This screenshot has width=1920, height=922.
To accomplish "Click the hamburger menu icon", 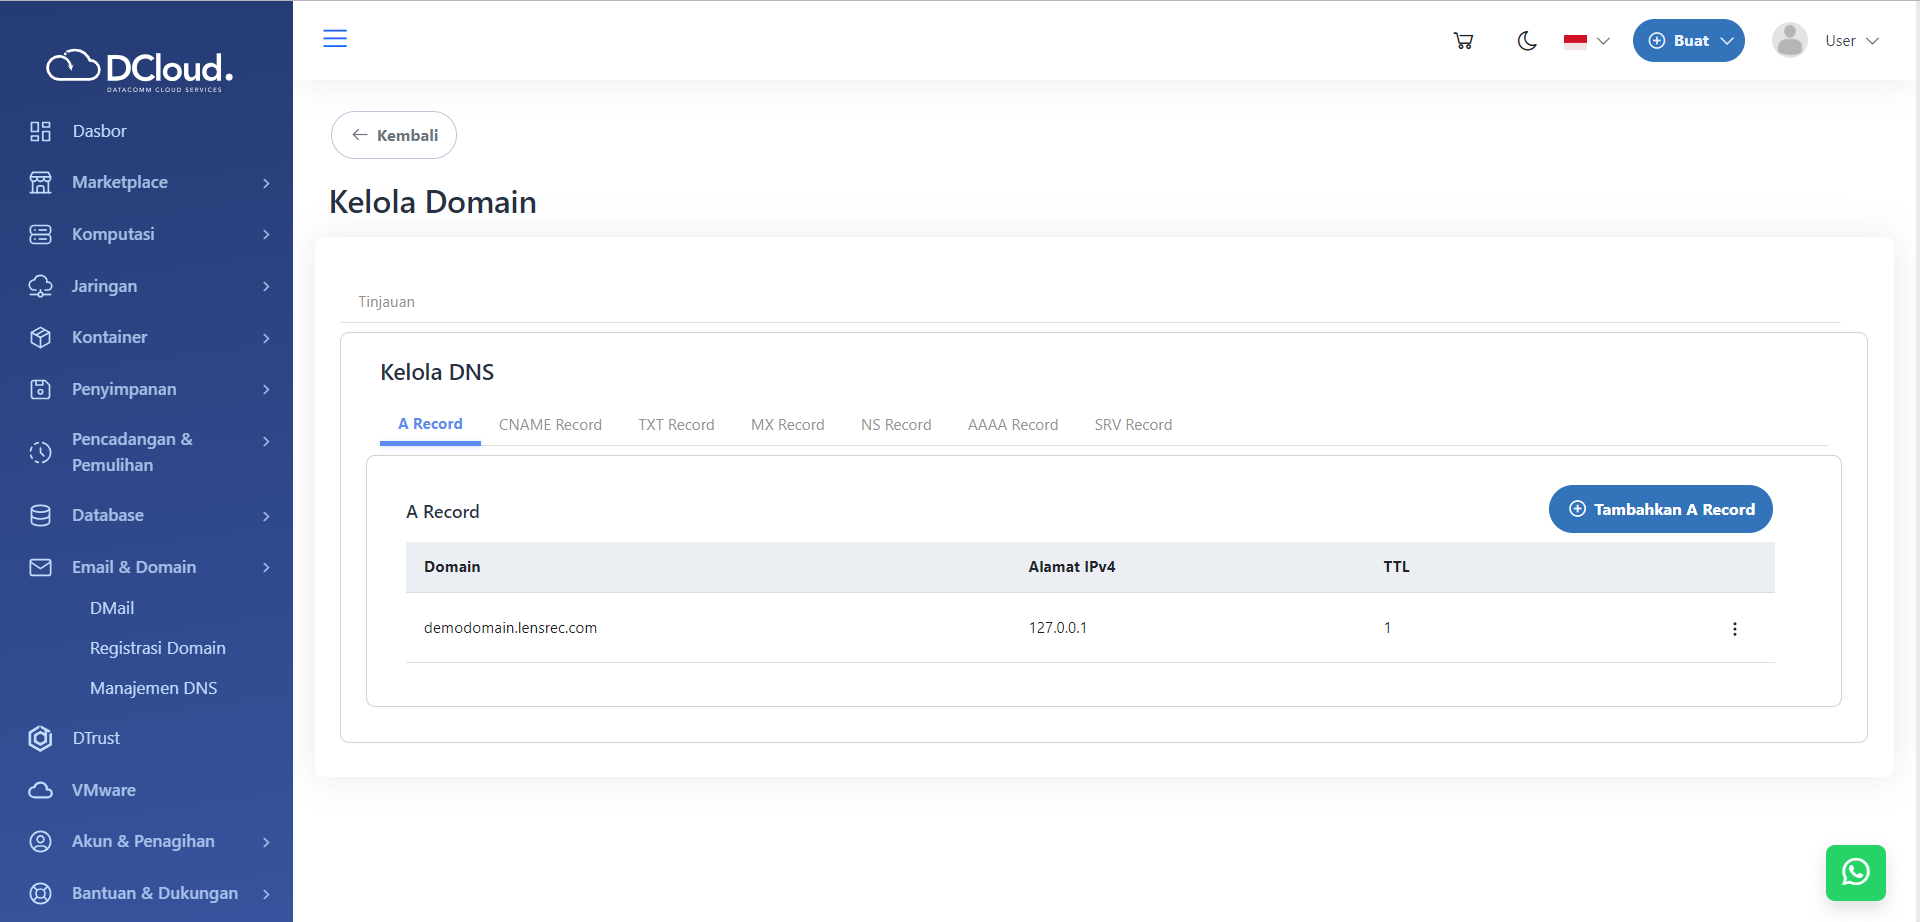I will click(335, 39).
